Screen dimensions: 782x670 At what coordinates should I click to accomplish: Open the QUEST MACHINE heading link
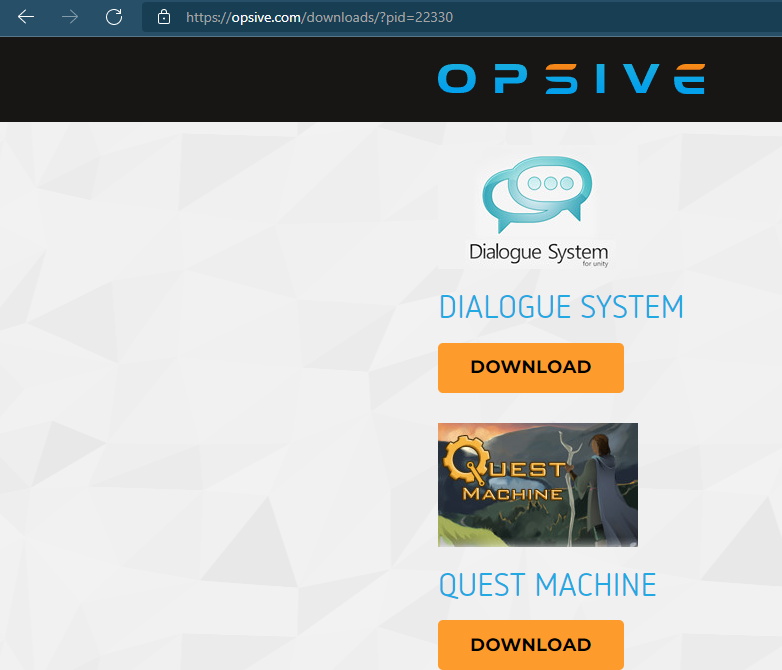(x=547, y=585)
